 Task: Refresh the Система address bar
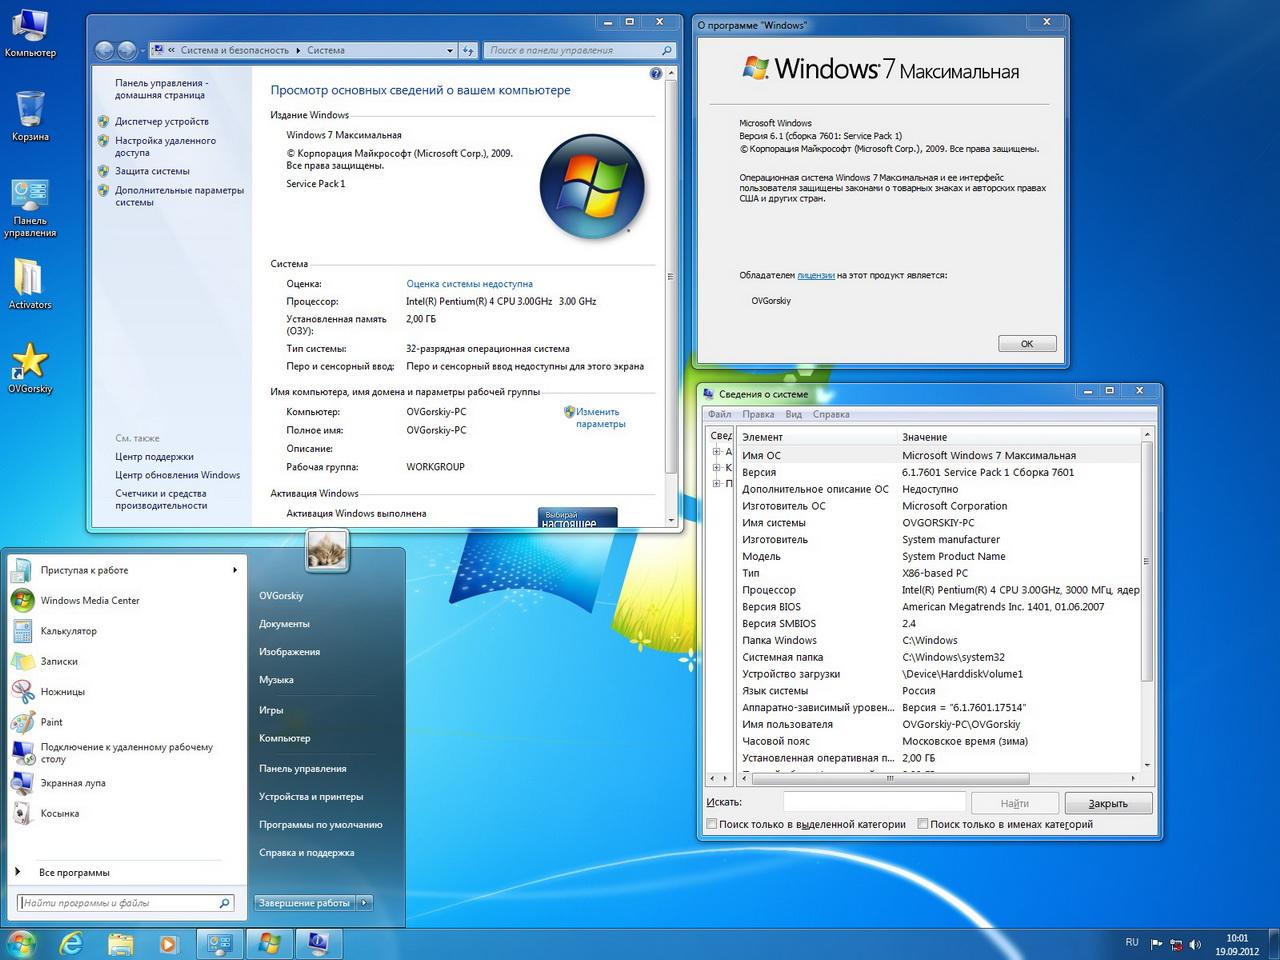(468, 50)
